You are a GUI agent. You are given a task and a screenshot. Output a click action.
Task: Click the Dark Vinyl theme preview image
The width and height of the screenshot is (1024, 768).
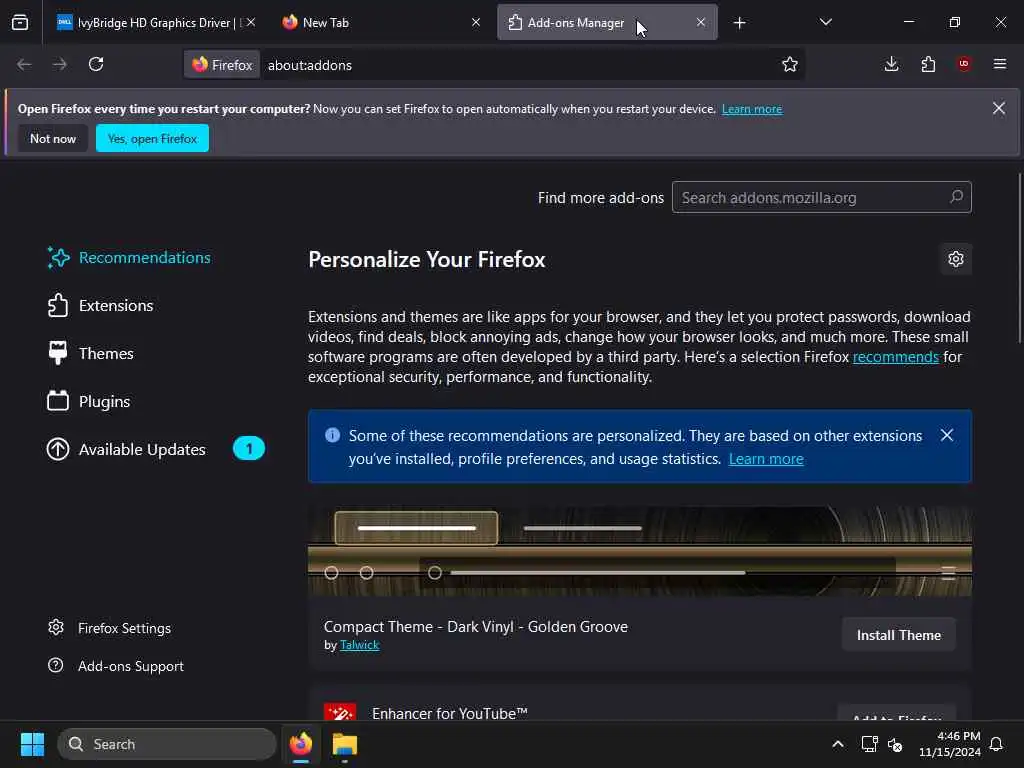pos(640,551)
